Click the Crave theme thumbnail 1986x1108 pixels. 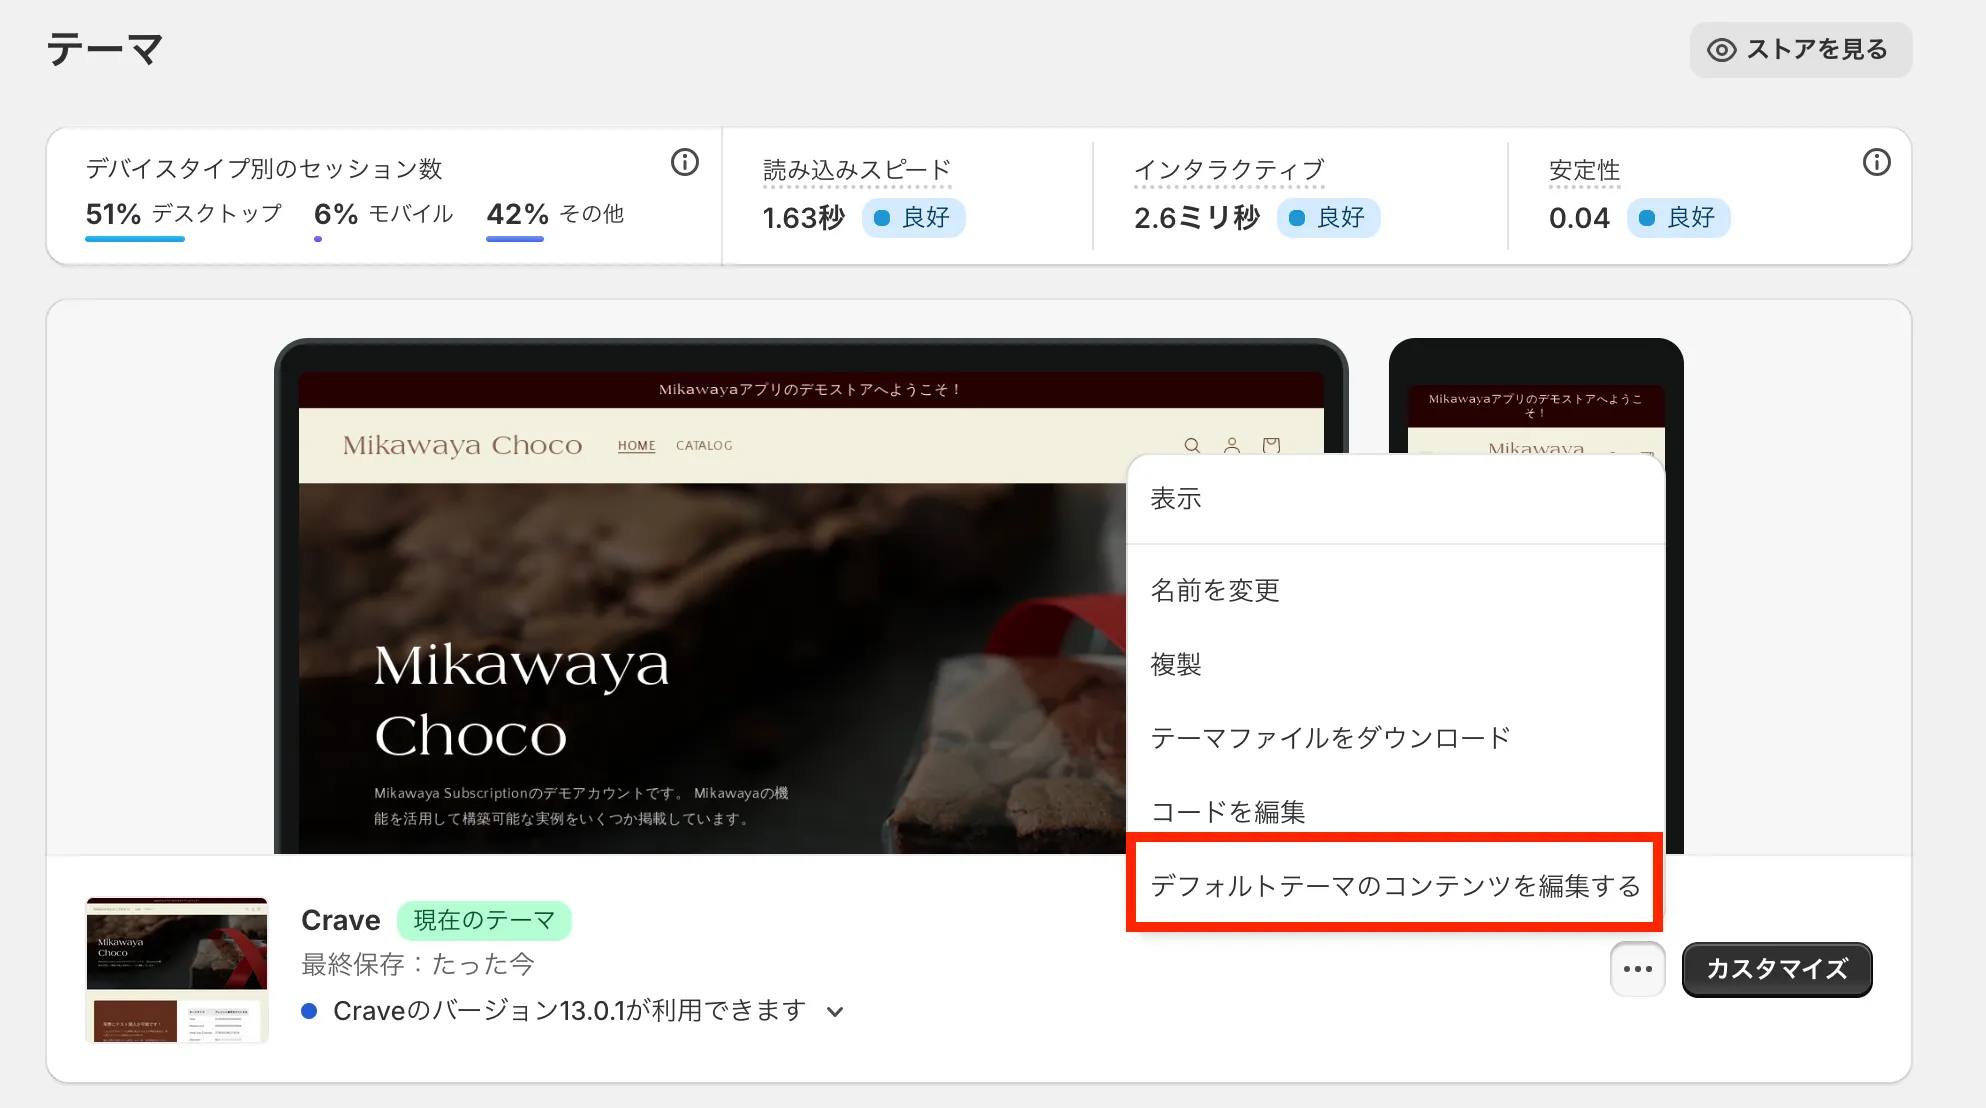click(x=177, y=969)
